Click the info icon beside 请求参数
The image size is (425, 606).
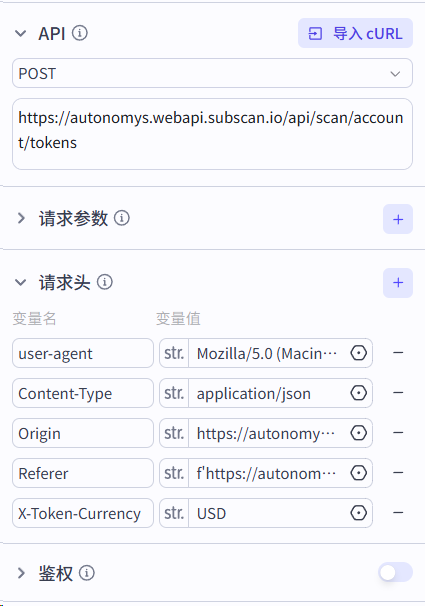(x=122, y=218)
